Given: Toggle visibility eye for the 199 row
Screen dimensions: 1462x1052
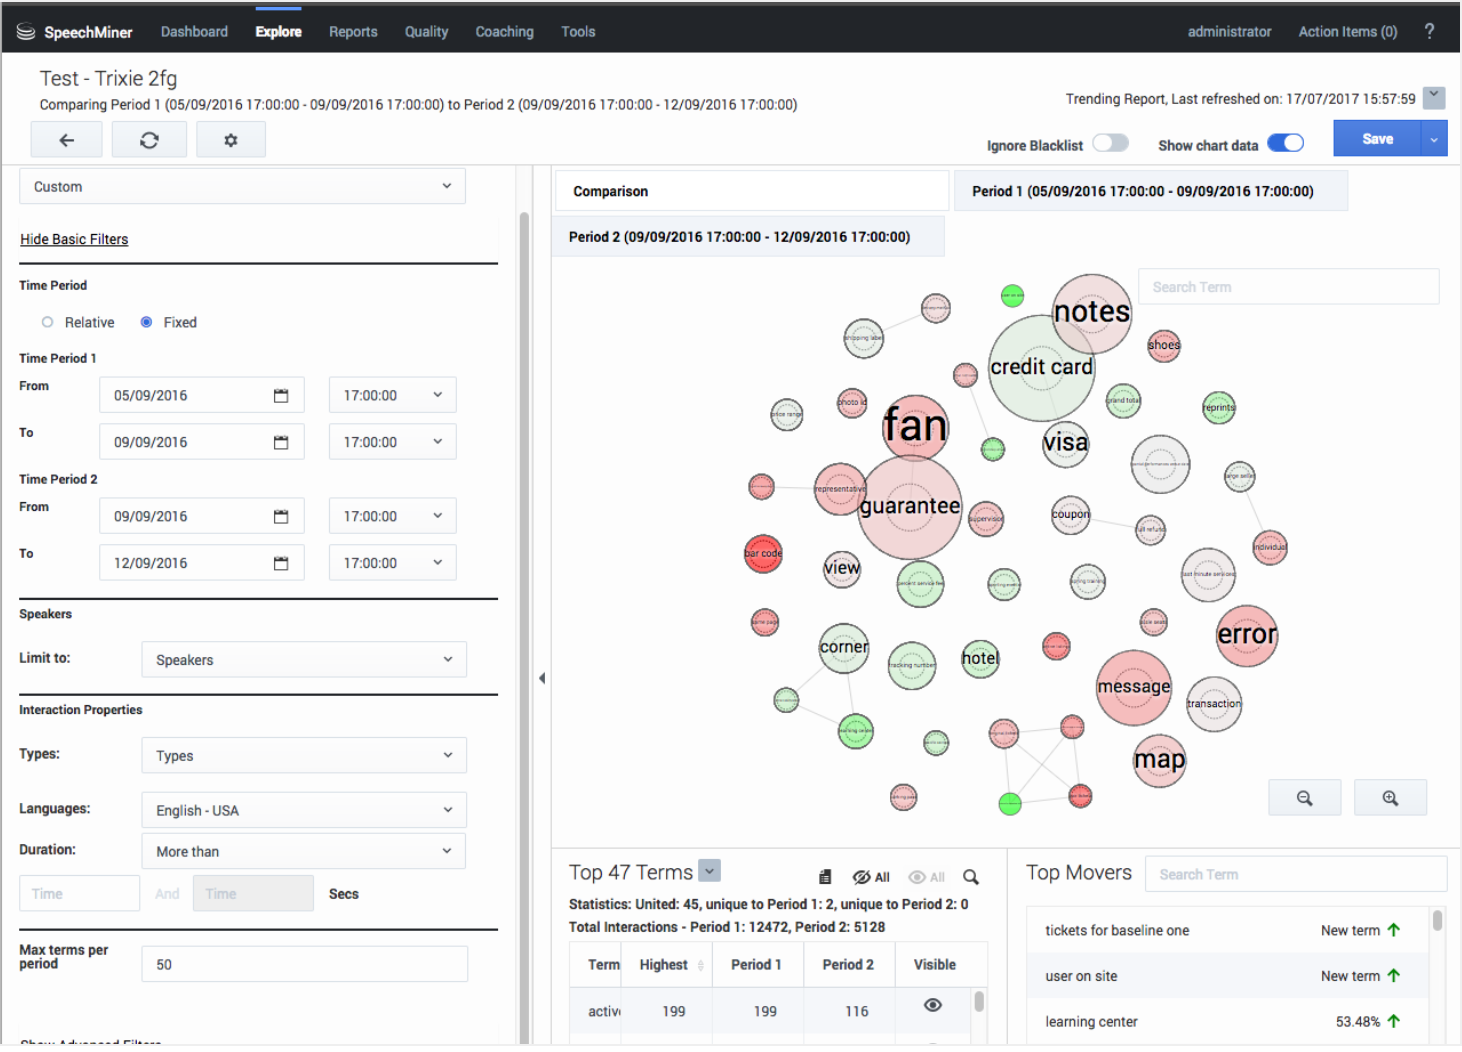Looking at the screenshot, I should coord(933,1005).
